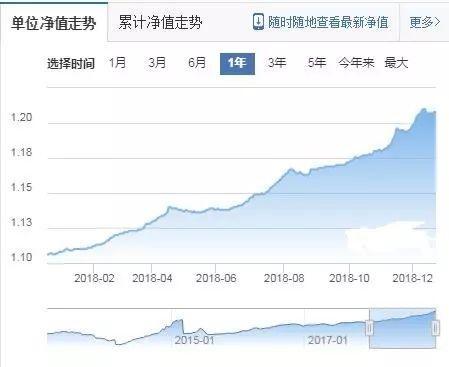Image resolution: width=449 pixels, height=367 pixels.
Task: Click the mobile download icon
Action: 258,22
